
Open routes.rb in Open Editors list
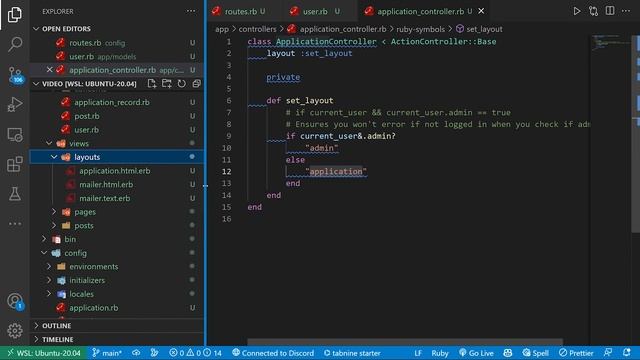(x=85, y=42)
